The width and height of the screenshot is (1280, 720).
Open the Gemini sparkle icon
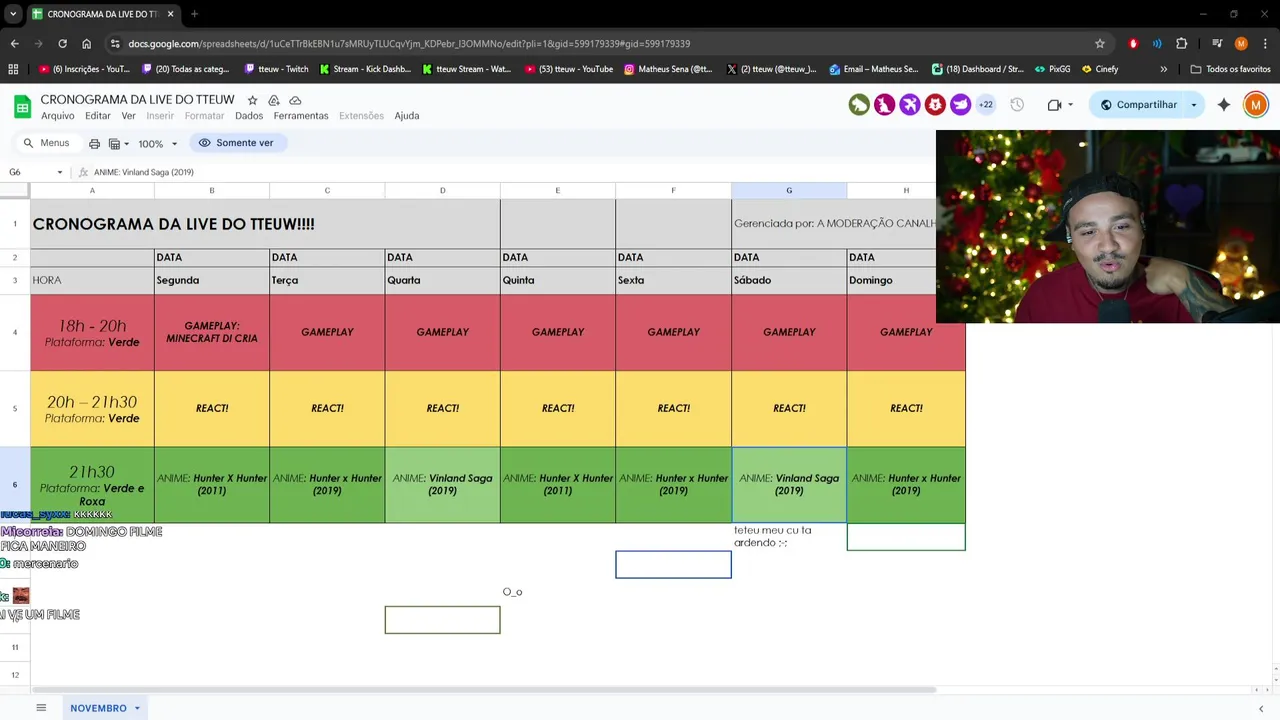1224,105
